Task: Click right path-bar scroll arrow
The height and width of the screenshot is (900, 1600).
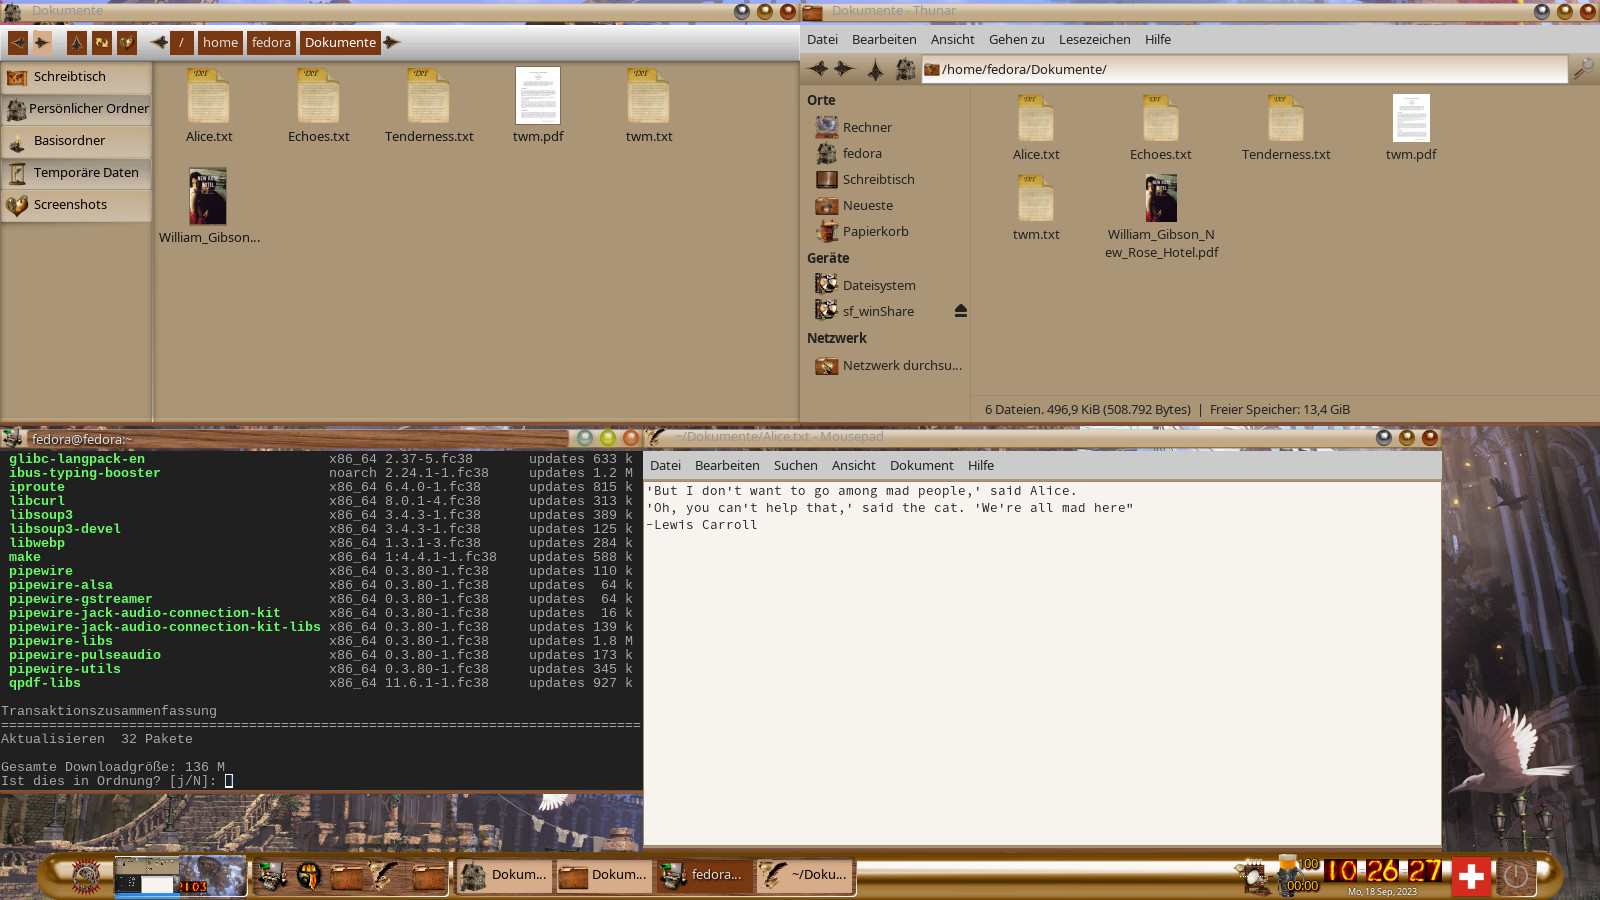Action: coord(392,42)
